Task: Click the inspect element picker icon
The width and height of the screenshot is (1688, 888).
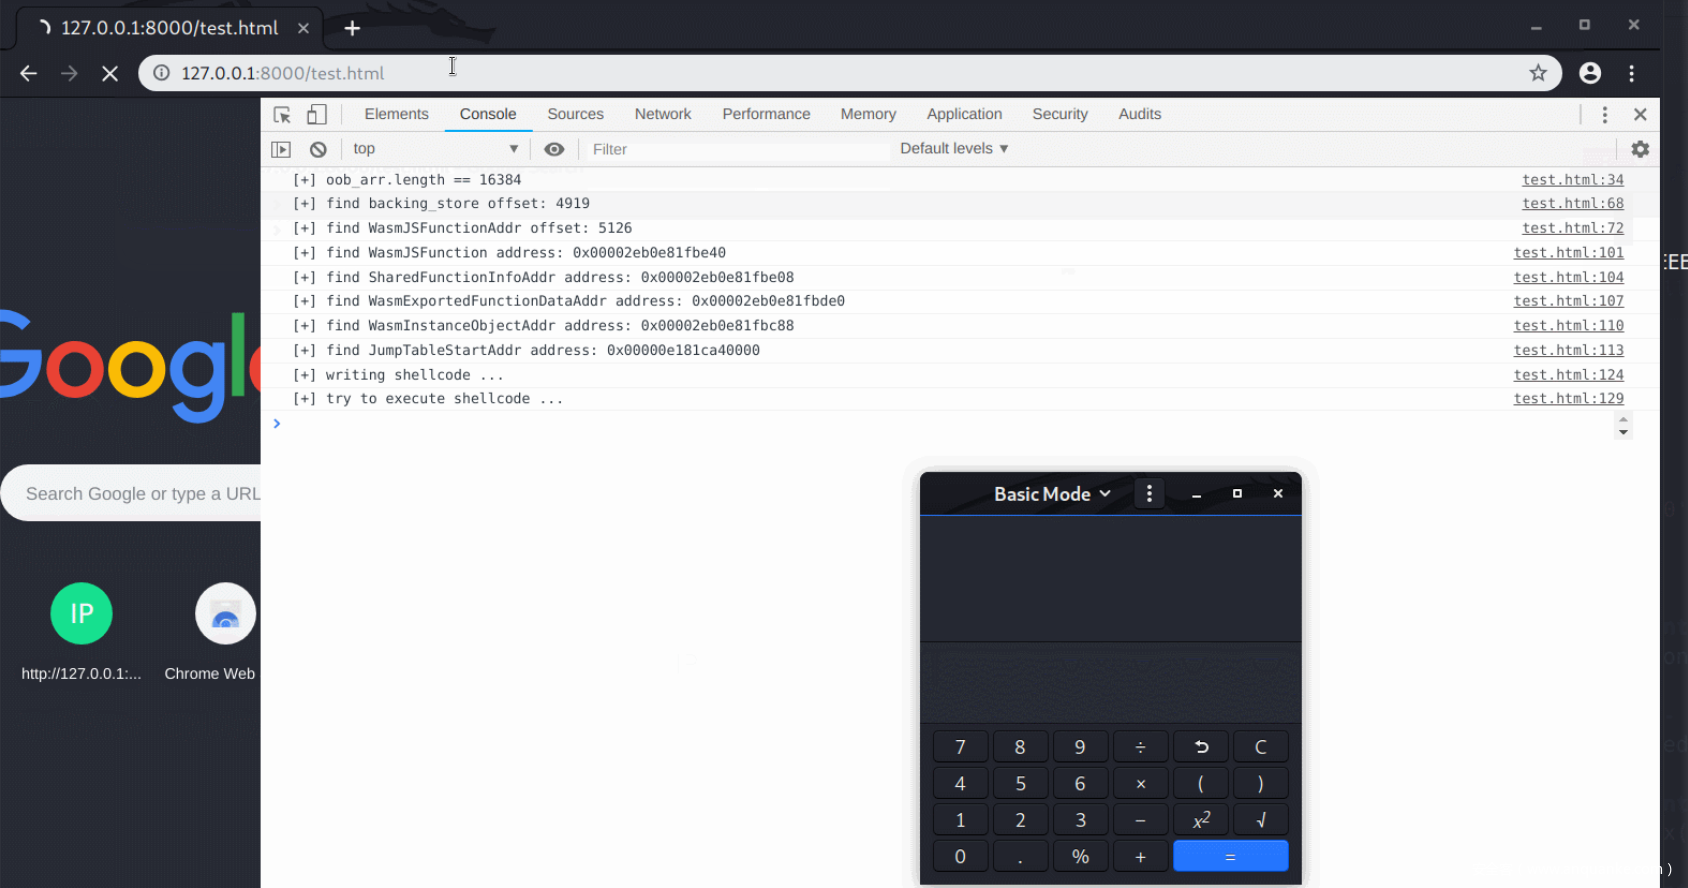Action: pyautogui.click(x=282, y=115)
